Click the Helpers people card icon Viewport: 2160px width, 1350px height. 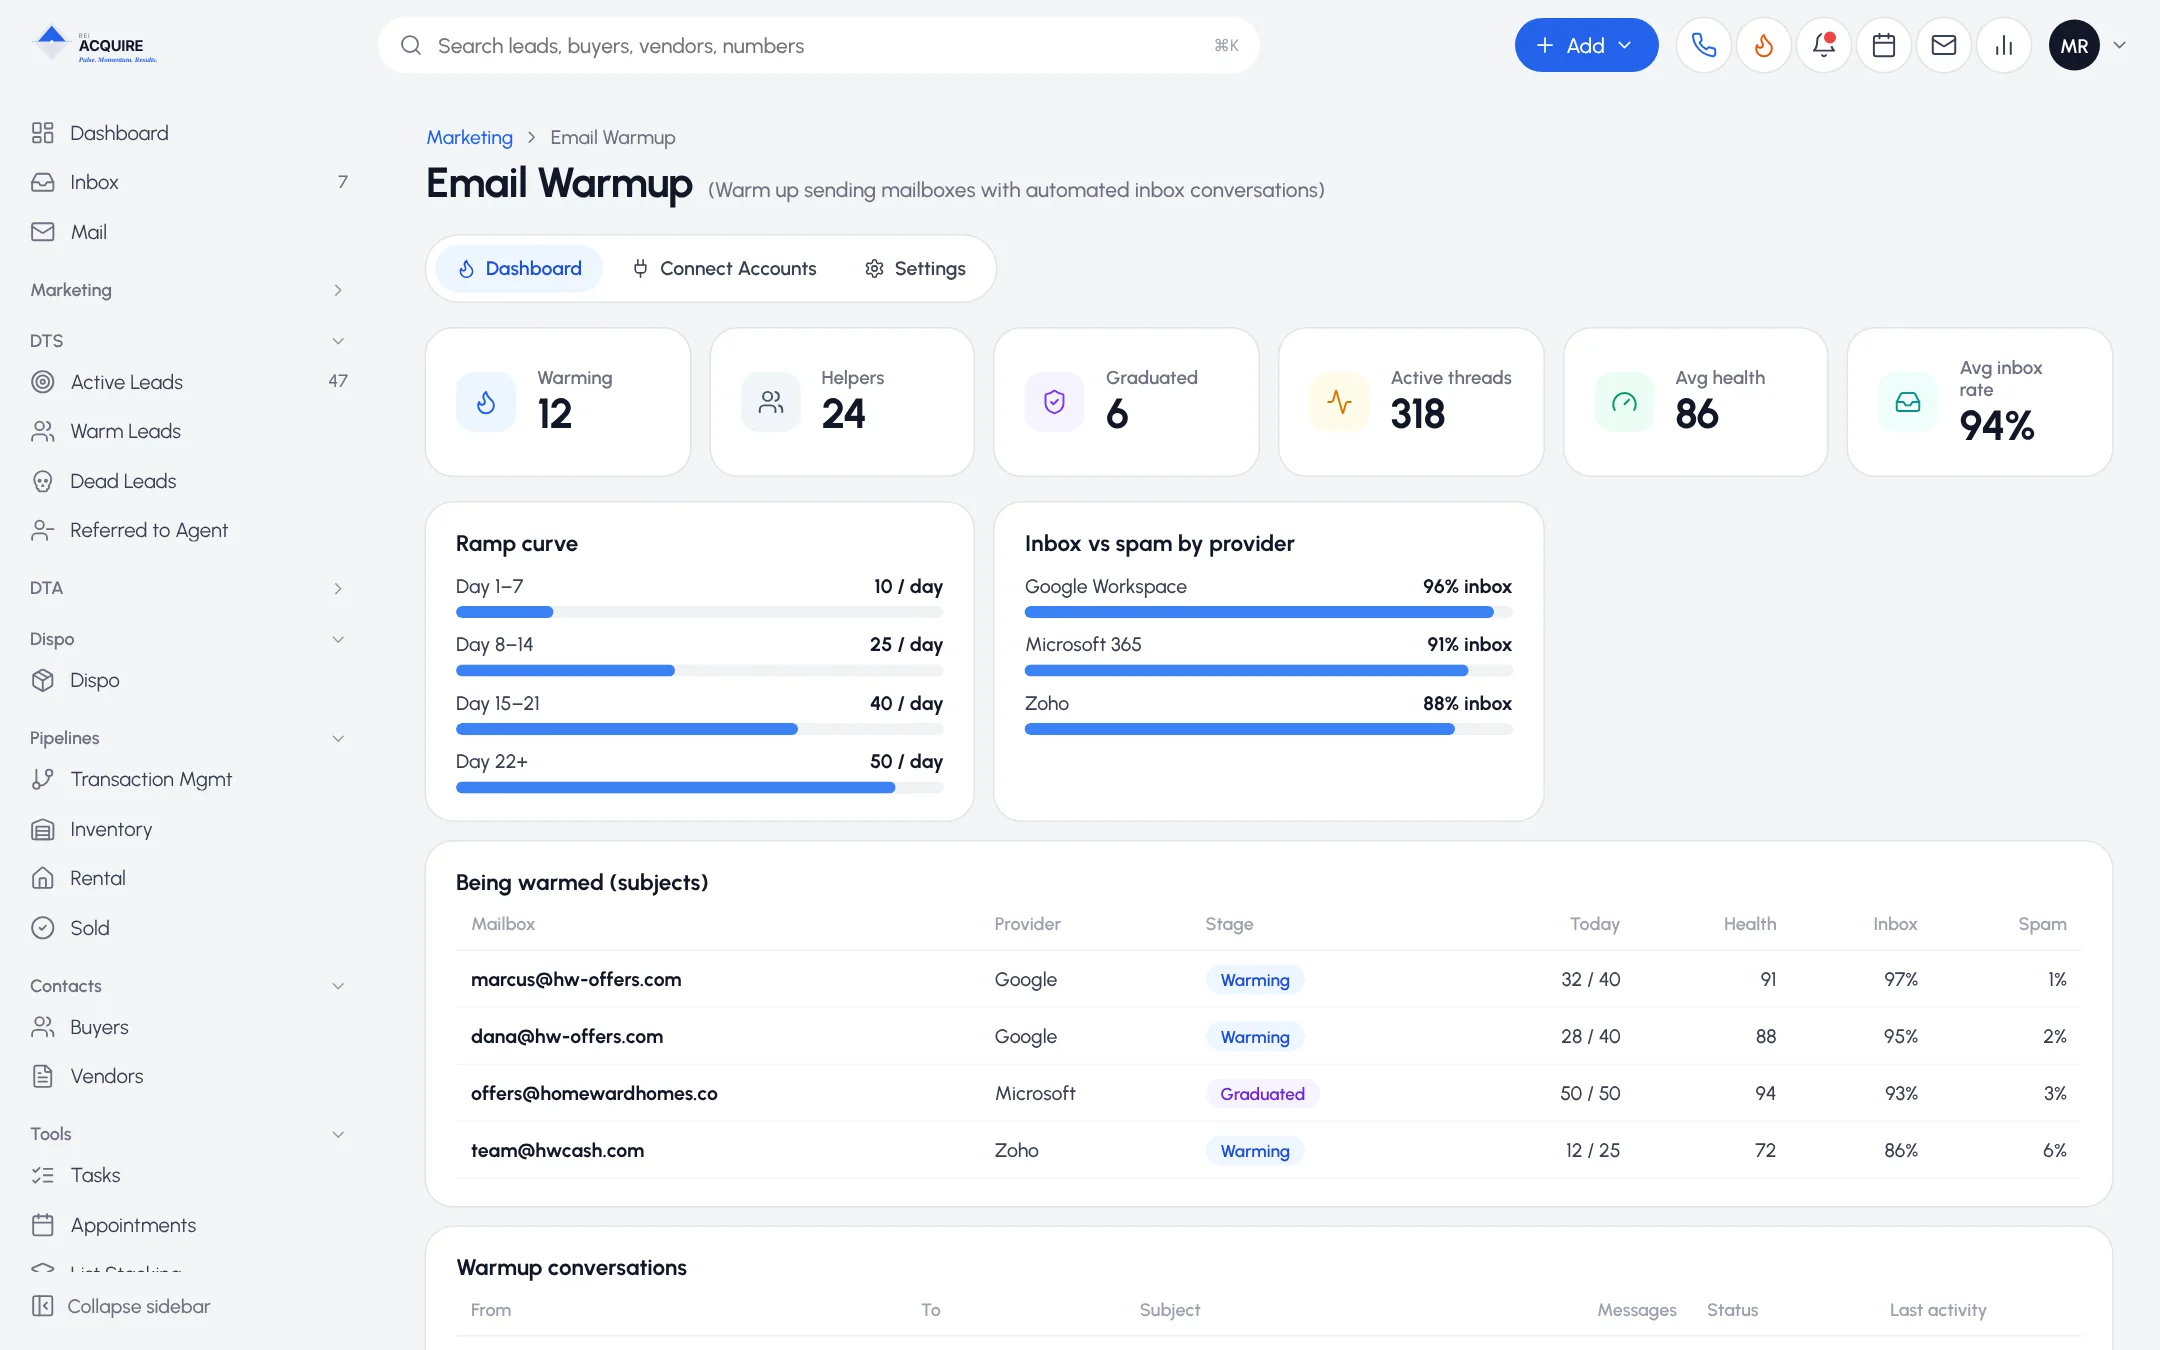(771, 402)
